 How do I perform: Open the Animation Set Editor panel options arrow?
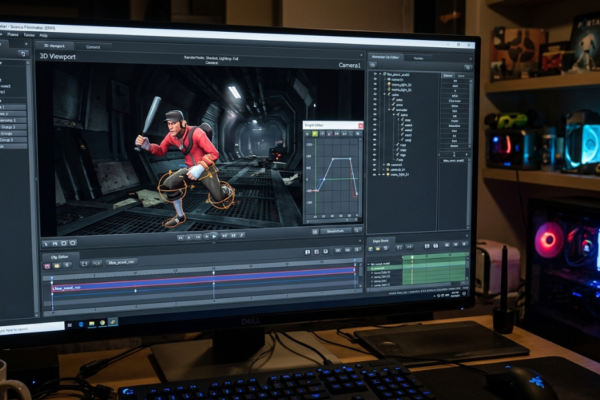(x=471, y=59)
